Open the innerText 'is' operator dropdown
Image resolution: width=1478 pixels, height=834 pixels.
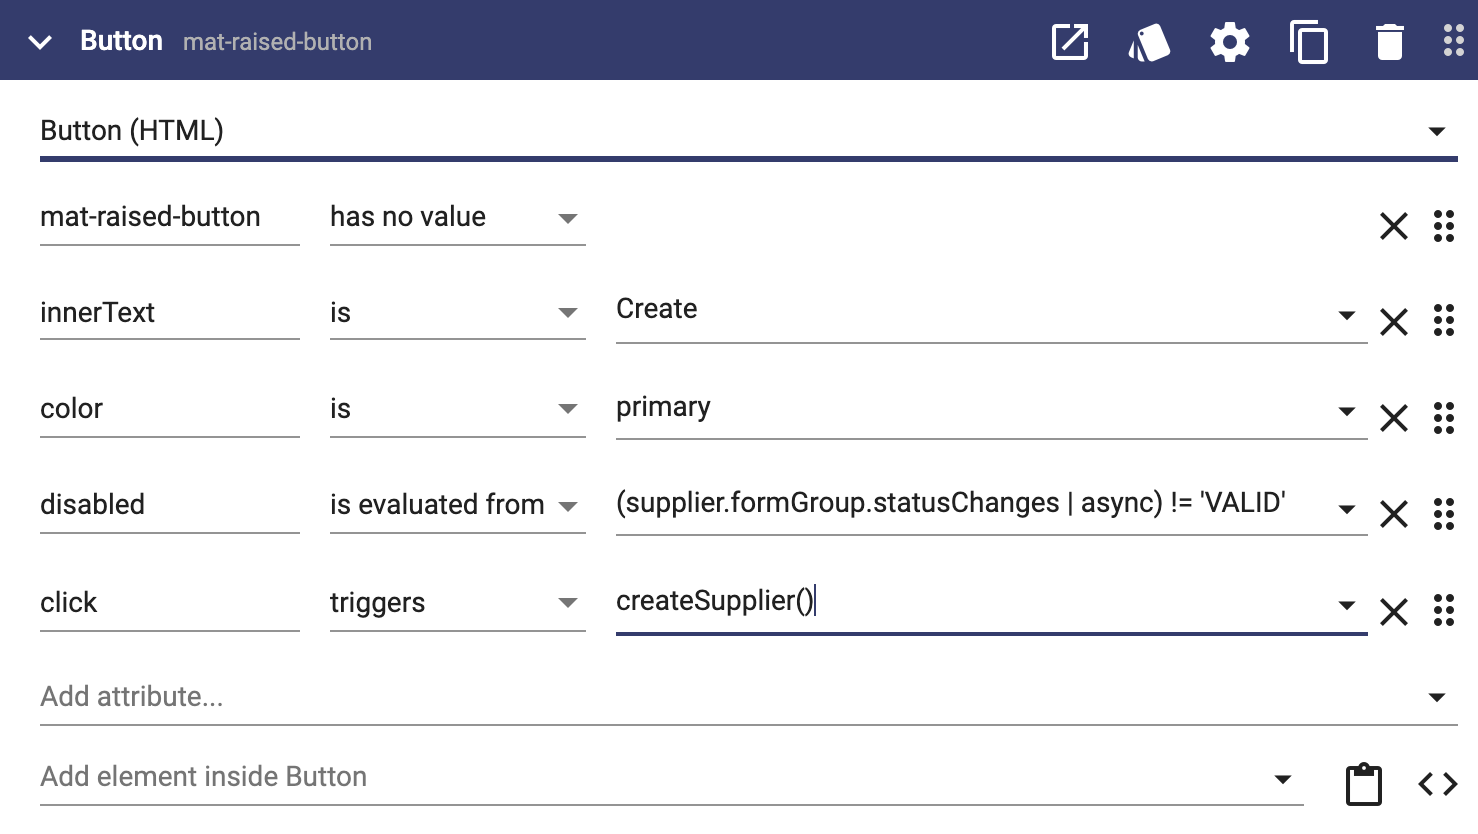(x=457, y=313)
